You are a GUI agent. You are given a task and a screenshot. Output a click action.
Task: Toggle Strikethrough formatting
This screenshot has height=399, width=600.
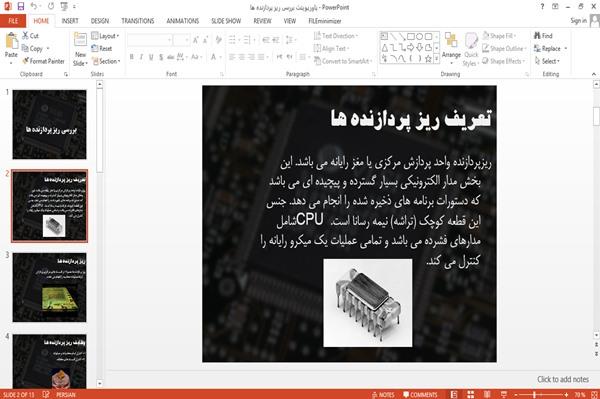tap(171, 57)
